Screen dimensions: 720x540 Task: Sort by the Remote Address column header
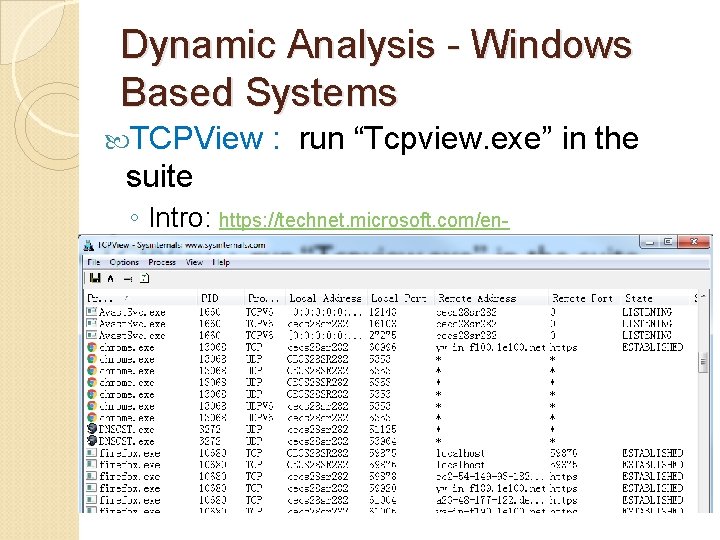(490, 298)
